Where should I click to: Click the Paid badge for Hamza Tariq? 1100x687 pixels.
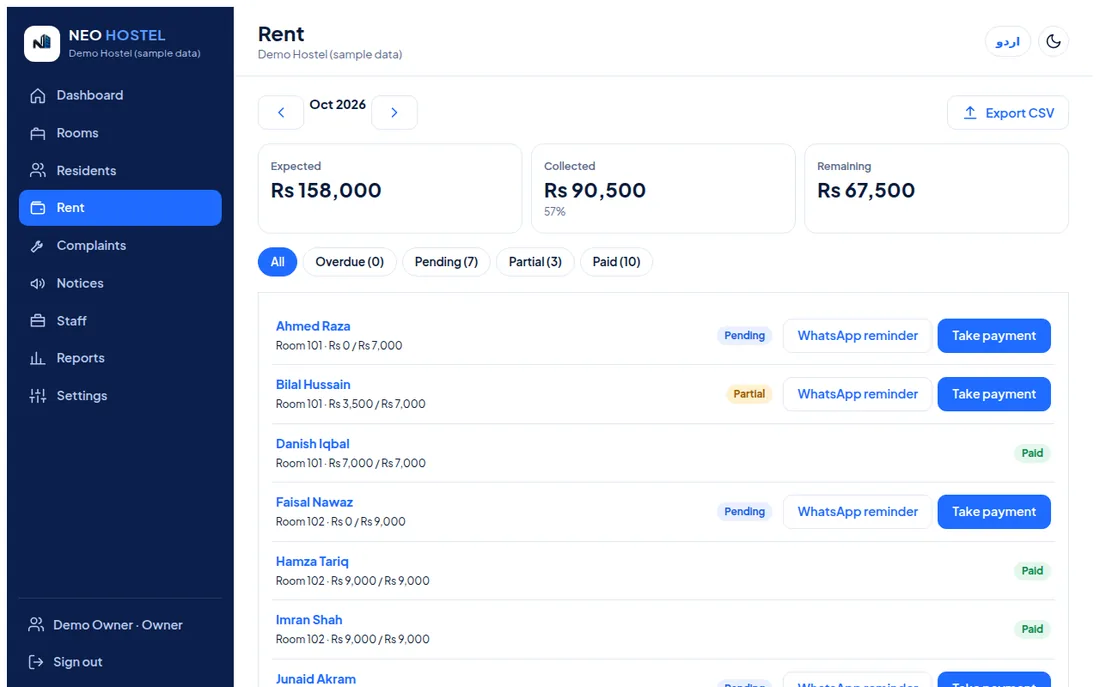[1032, 571]
